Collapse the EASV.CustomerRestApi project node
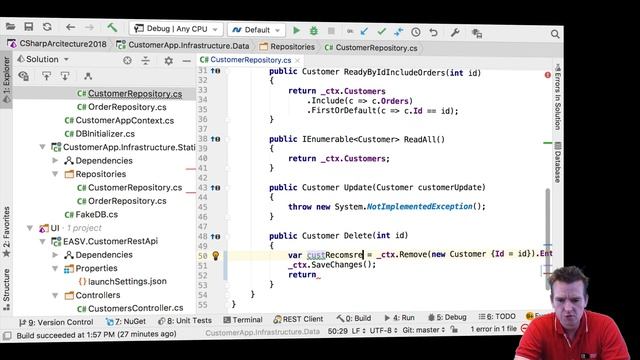The image size is (640, 360). coord(42,241)
